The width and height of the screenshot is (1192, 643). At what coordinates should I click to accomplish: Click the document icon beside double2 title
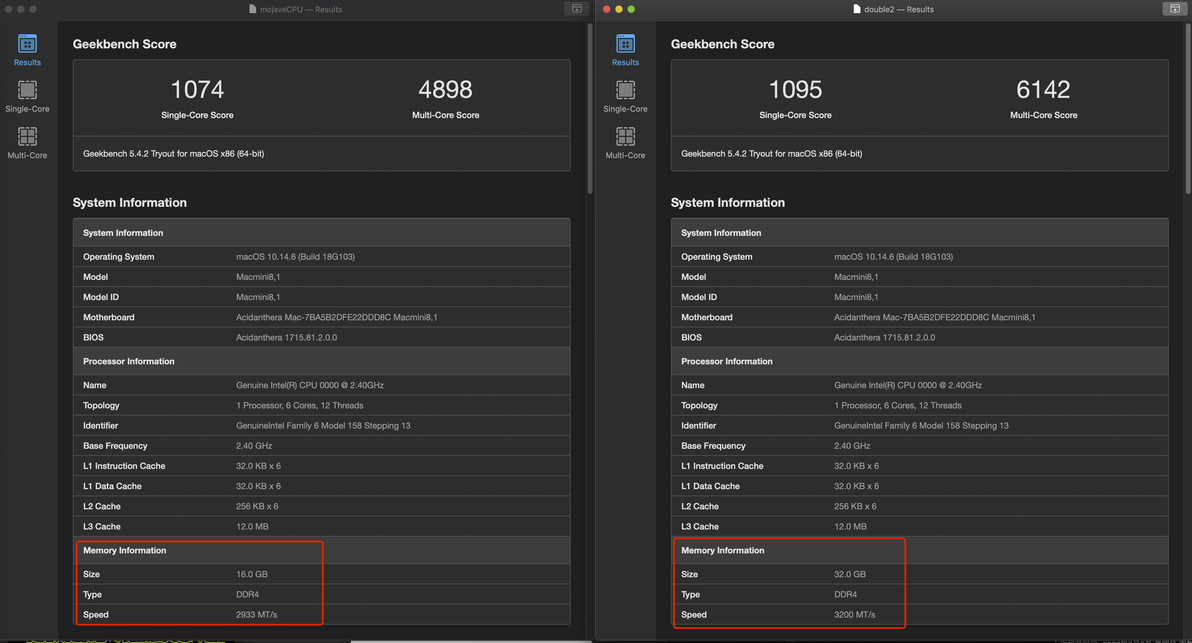857,9
